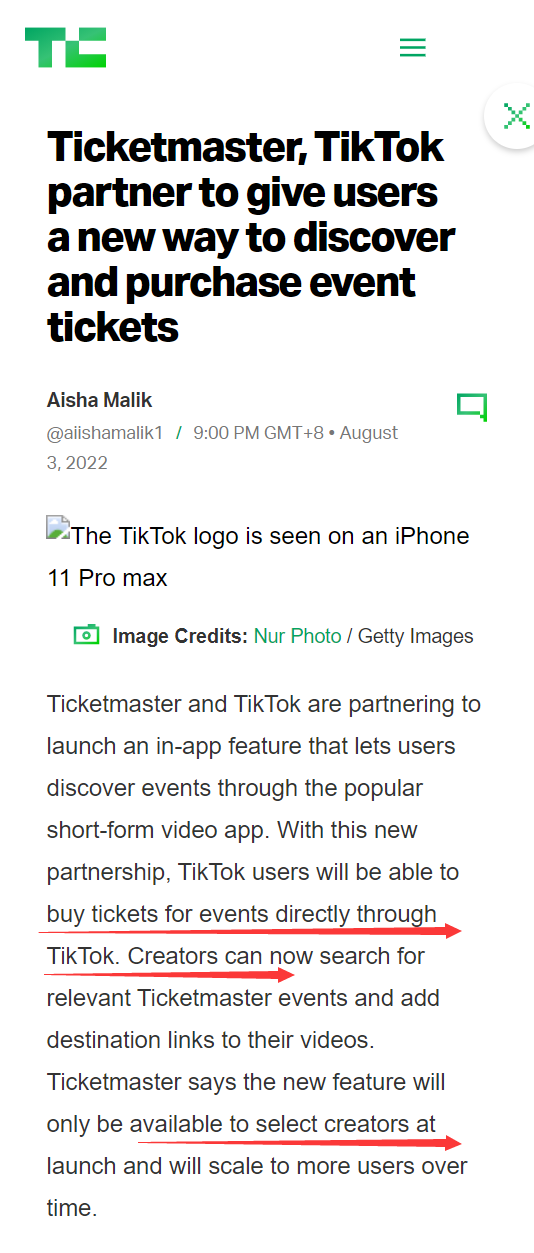This screenshot has width=534, height=1253.
Task: Click the red arrow under 'buy tickets'
Action: (250, 931)
